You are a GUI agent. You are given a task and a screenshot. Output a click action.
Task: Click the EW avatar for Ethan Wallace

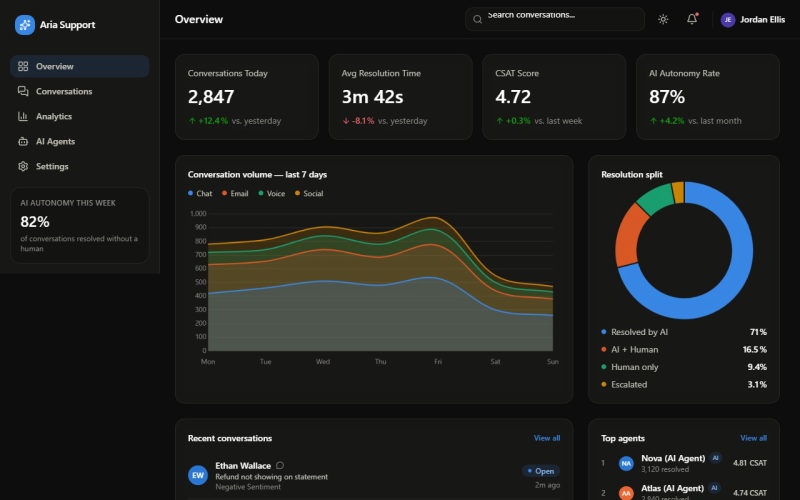pos(198,476)
